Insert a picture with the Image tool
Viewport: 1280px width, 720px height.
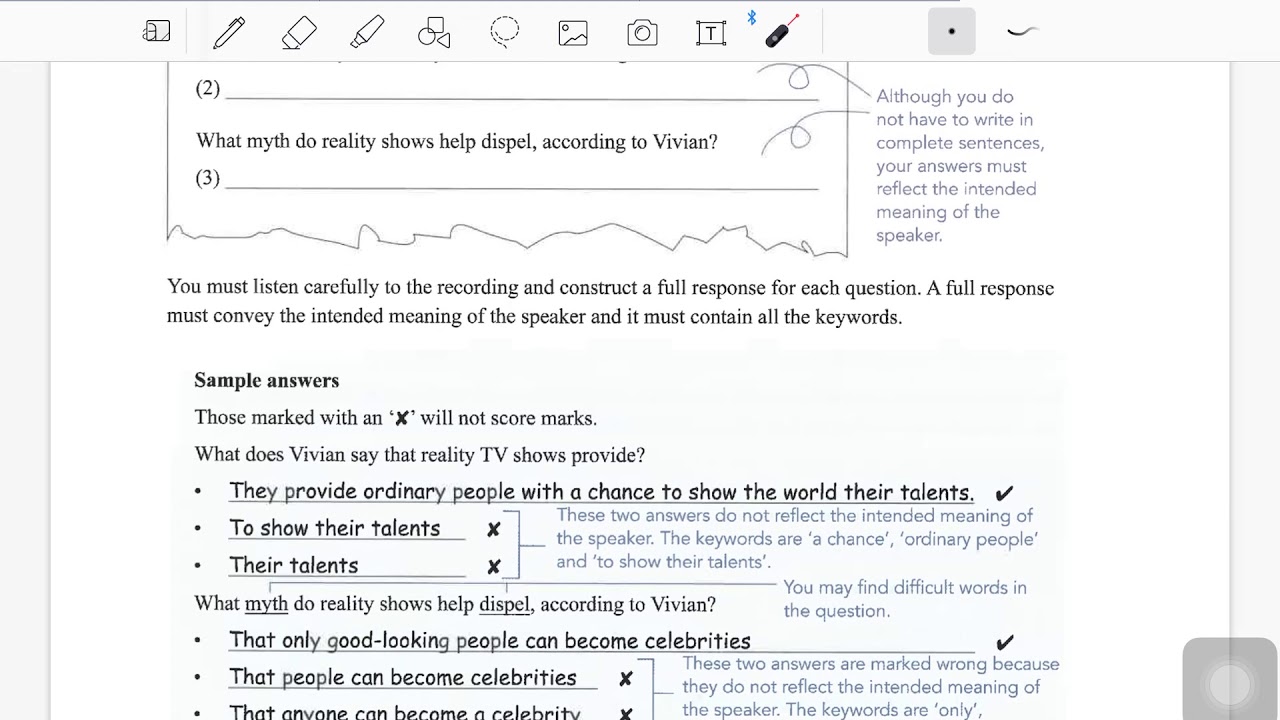(x=573, y=32)
